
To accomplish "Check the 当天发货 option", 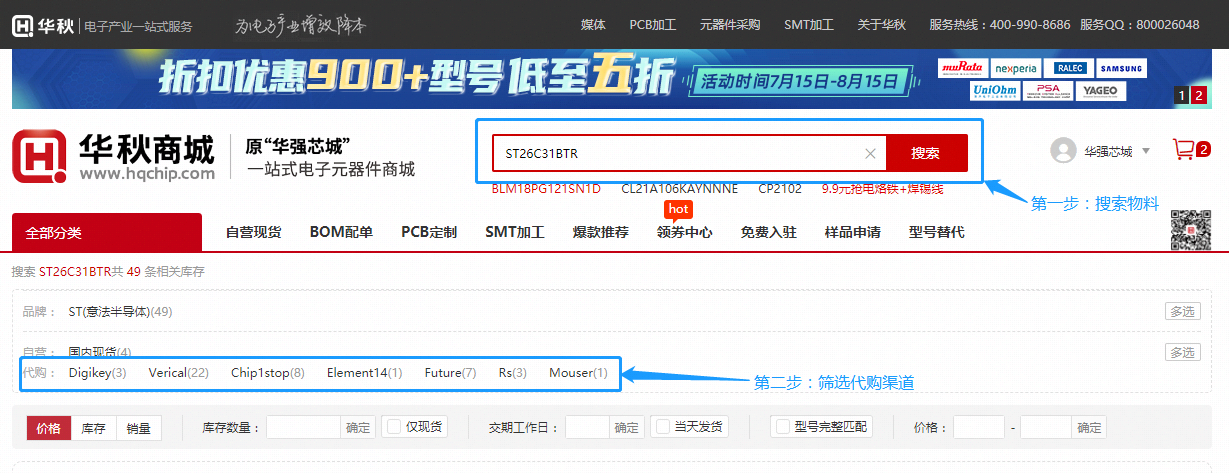I will (662, 427).
